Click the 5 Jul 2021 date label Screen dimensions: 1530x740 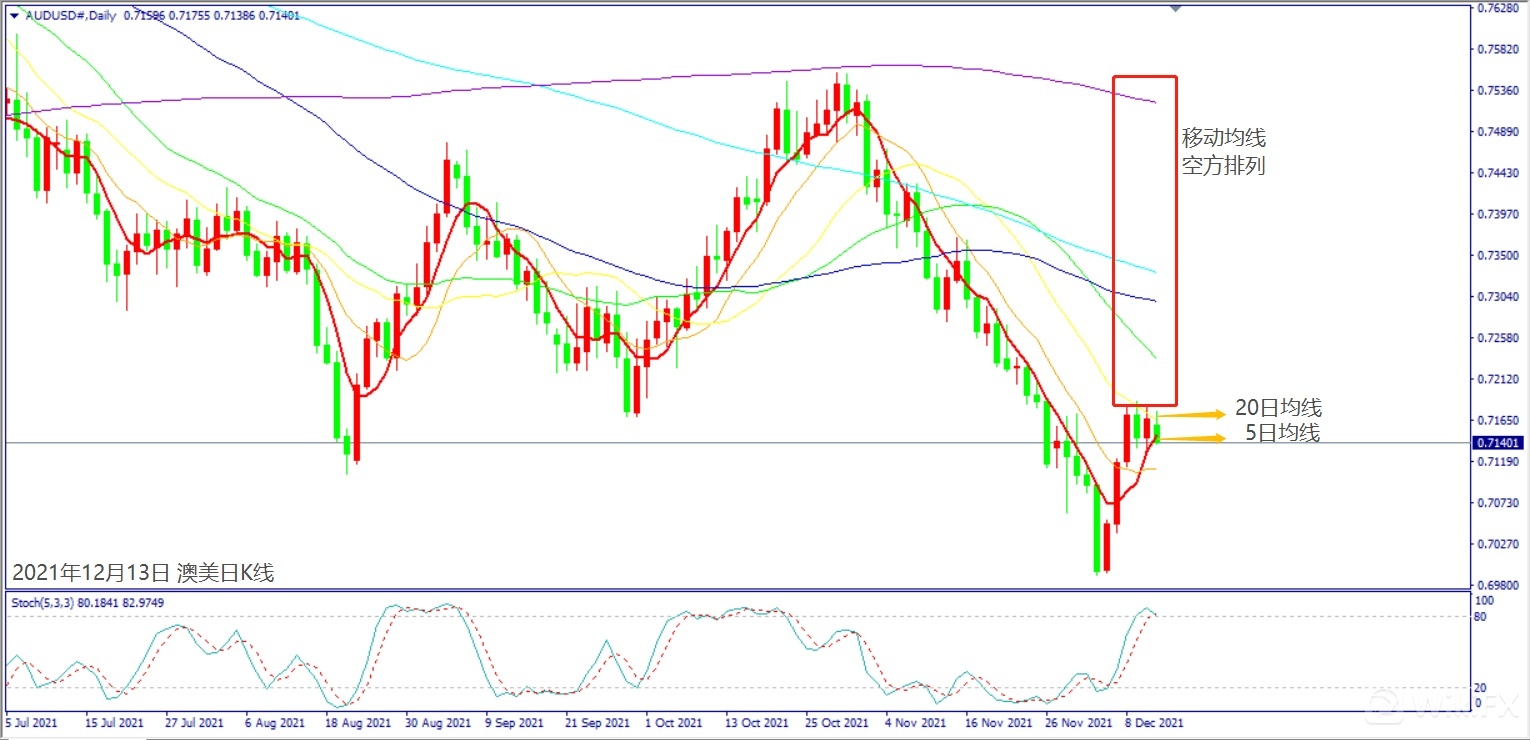(34, 721)
